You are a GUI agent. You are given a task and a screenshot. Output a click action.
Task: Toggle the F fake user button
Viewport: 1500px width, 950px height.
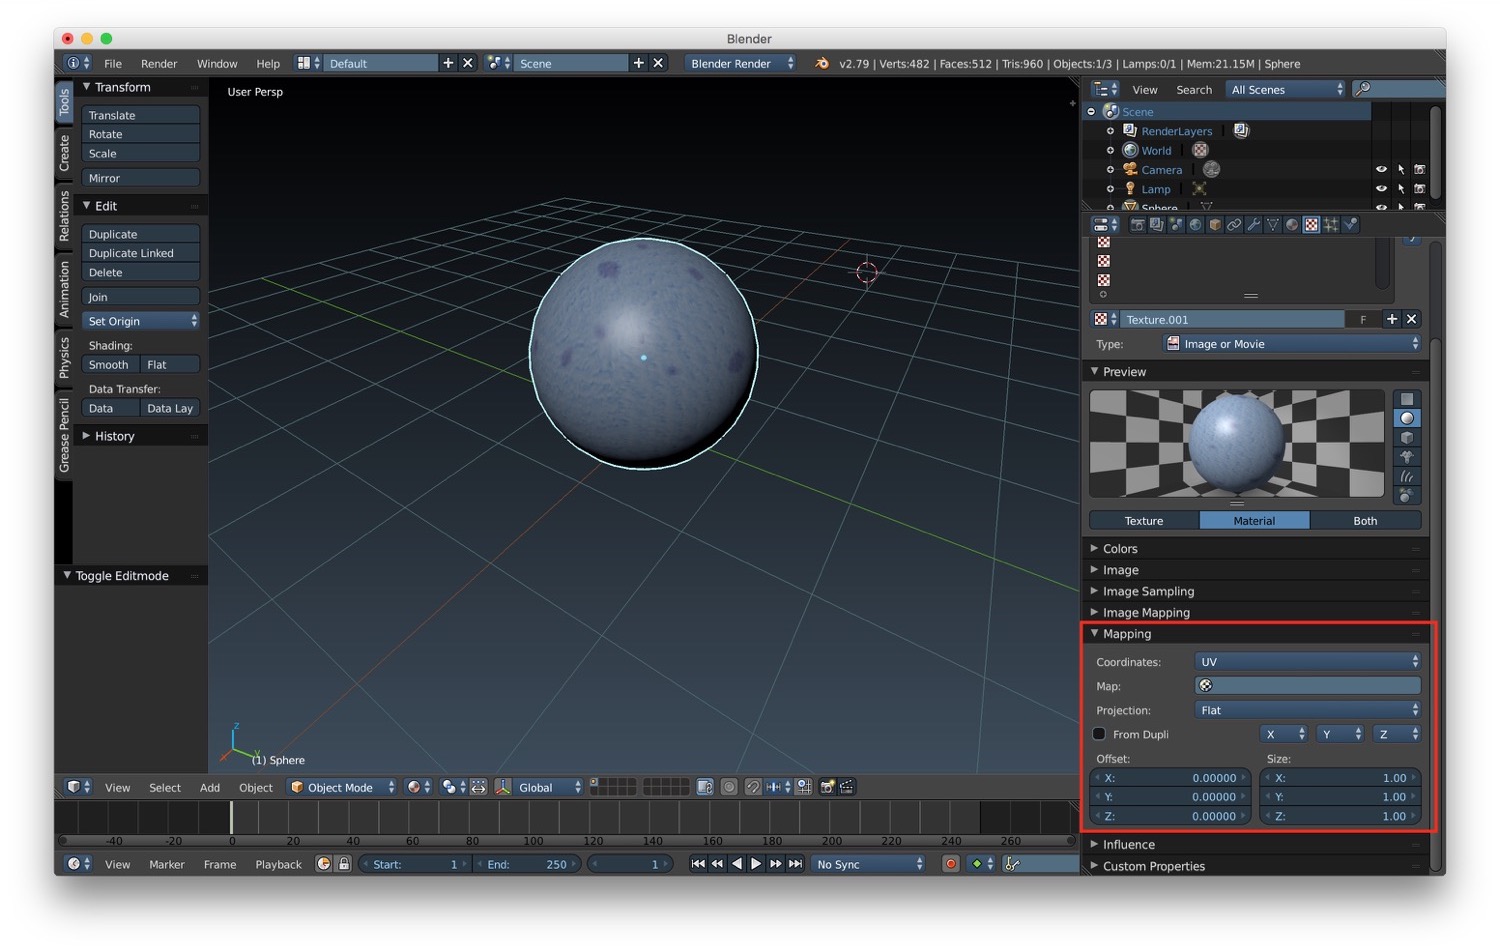(1362, 319)
